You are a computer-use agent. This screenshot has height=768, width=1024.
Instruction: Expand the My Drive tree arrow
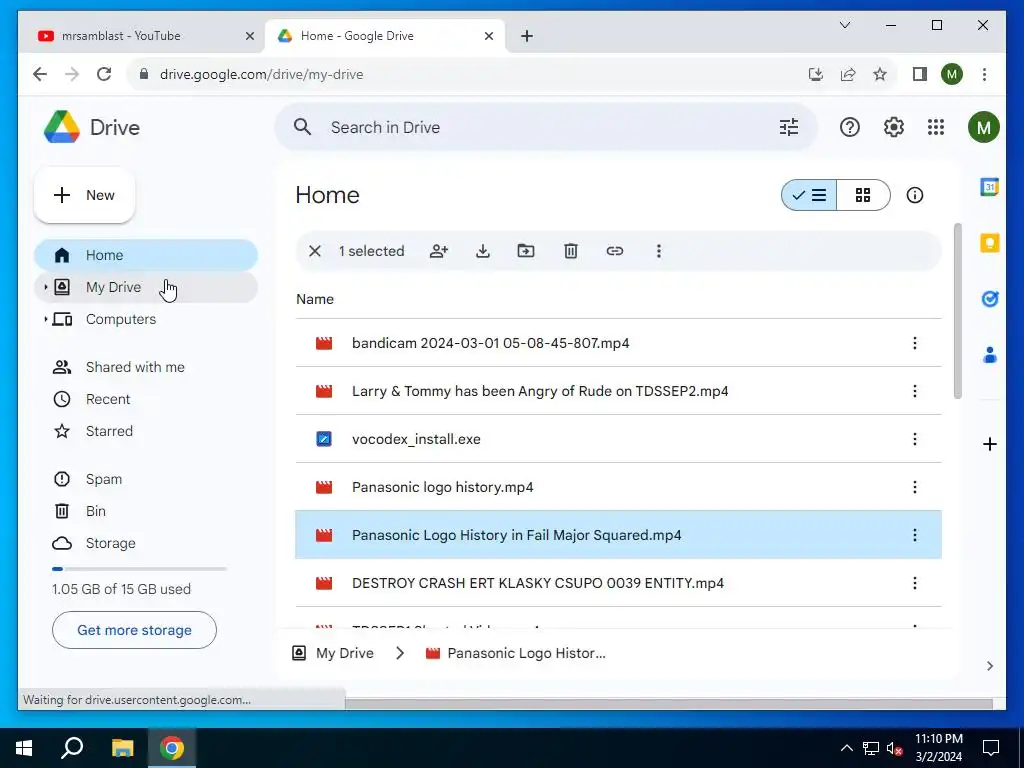[x=46, y=287]
